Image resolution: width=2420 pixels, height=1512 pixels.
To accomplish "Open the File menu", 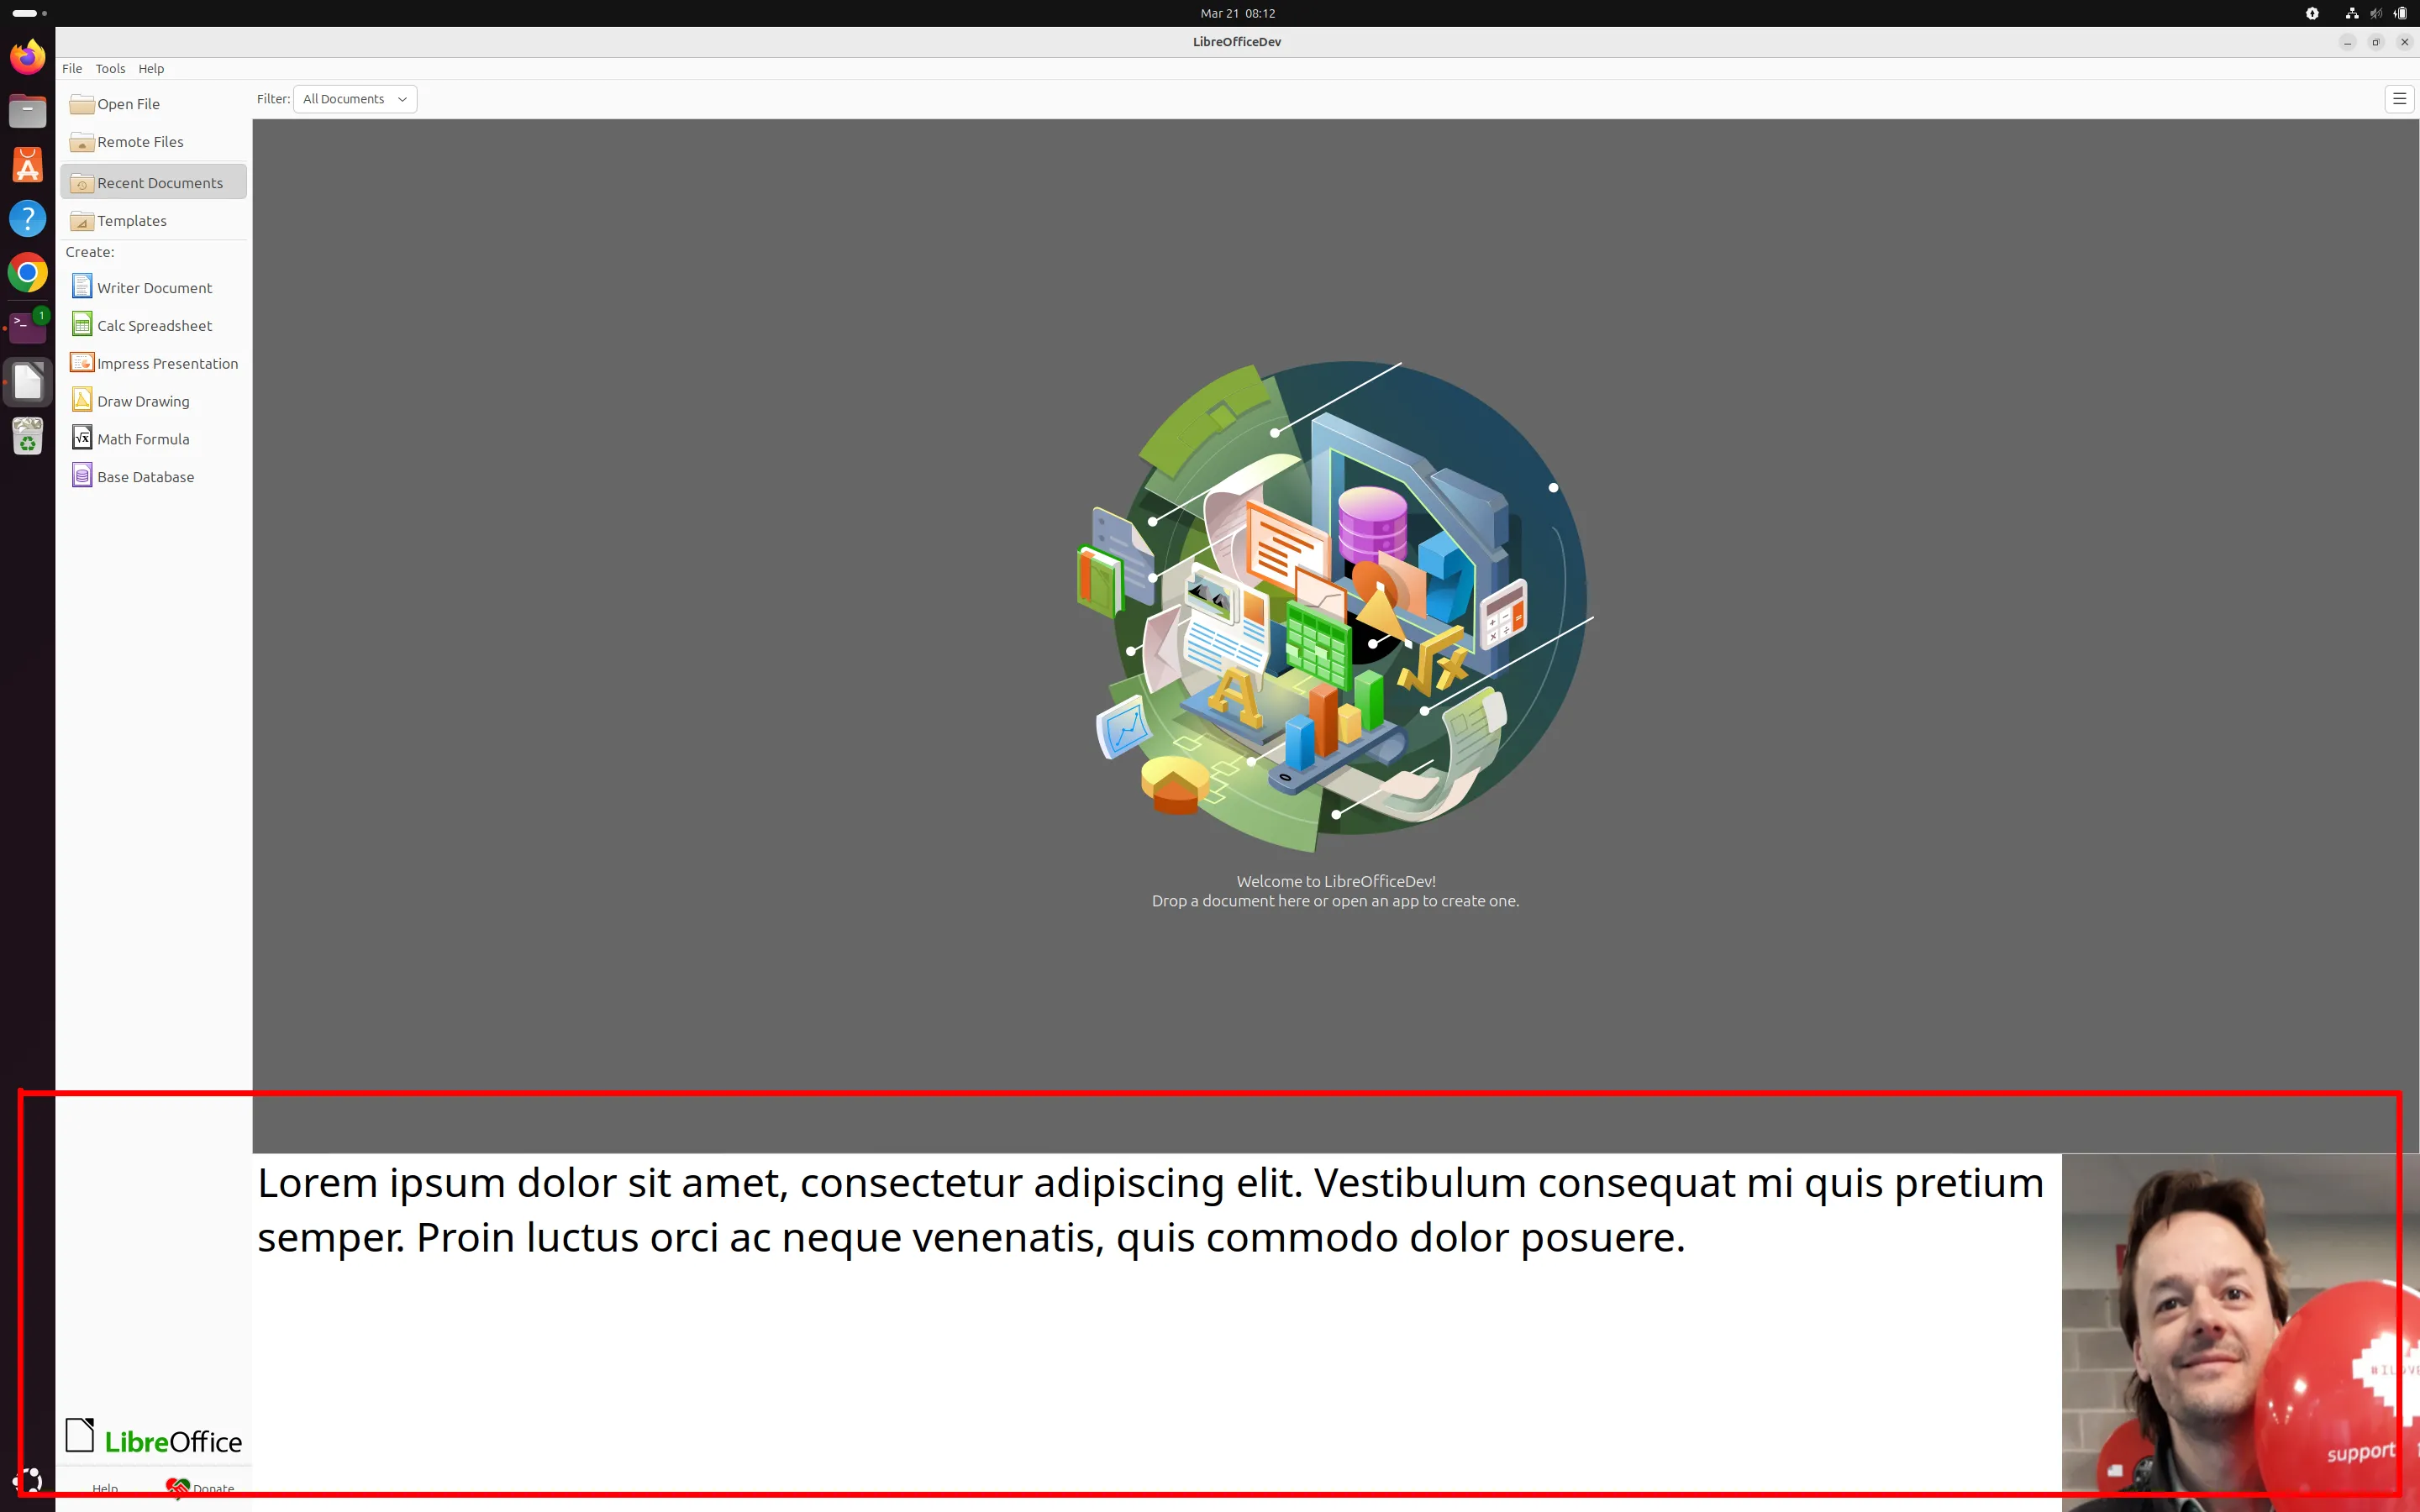I will 72,69.
